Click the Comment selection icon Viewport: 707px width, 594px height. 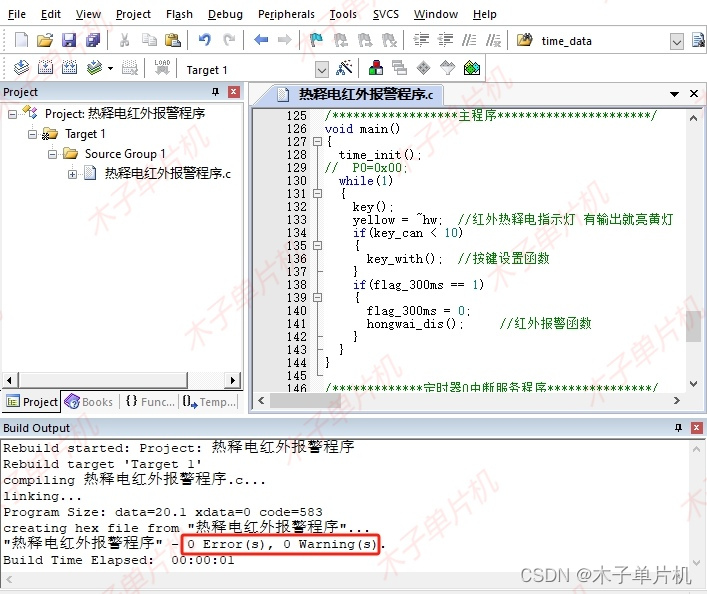pyautogui.click(x=469, y=41)
